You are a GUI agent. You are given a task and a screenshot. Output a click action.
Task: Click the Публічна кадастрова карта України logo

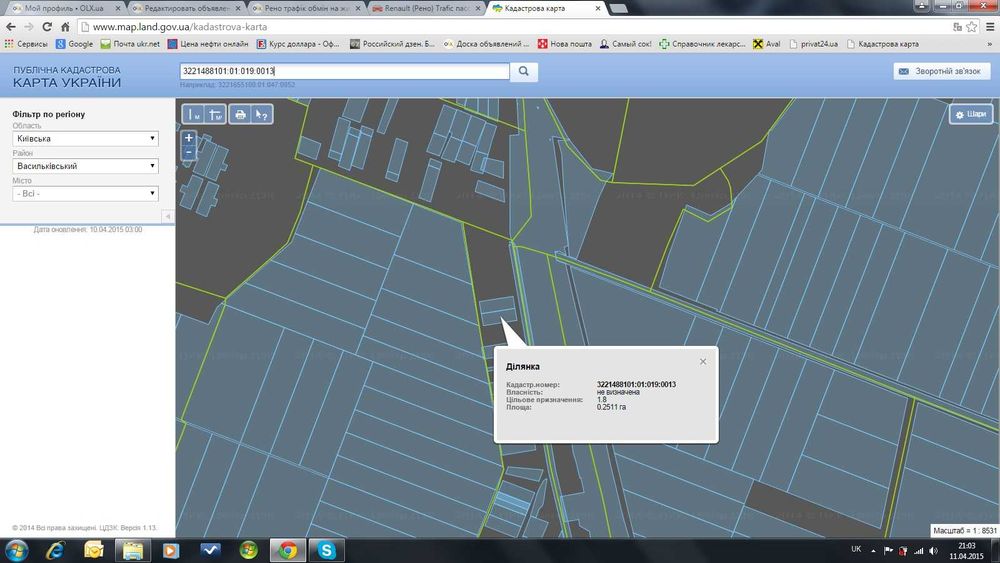click(x=67, y=77)
